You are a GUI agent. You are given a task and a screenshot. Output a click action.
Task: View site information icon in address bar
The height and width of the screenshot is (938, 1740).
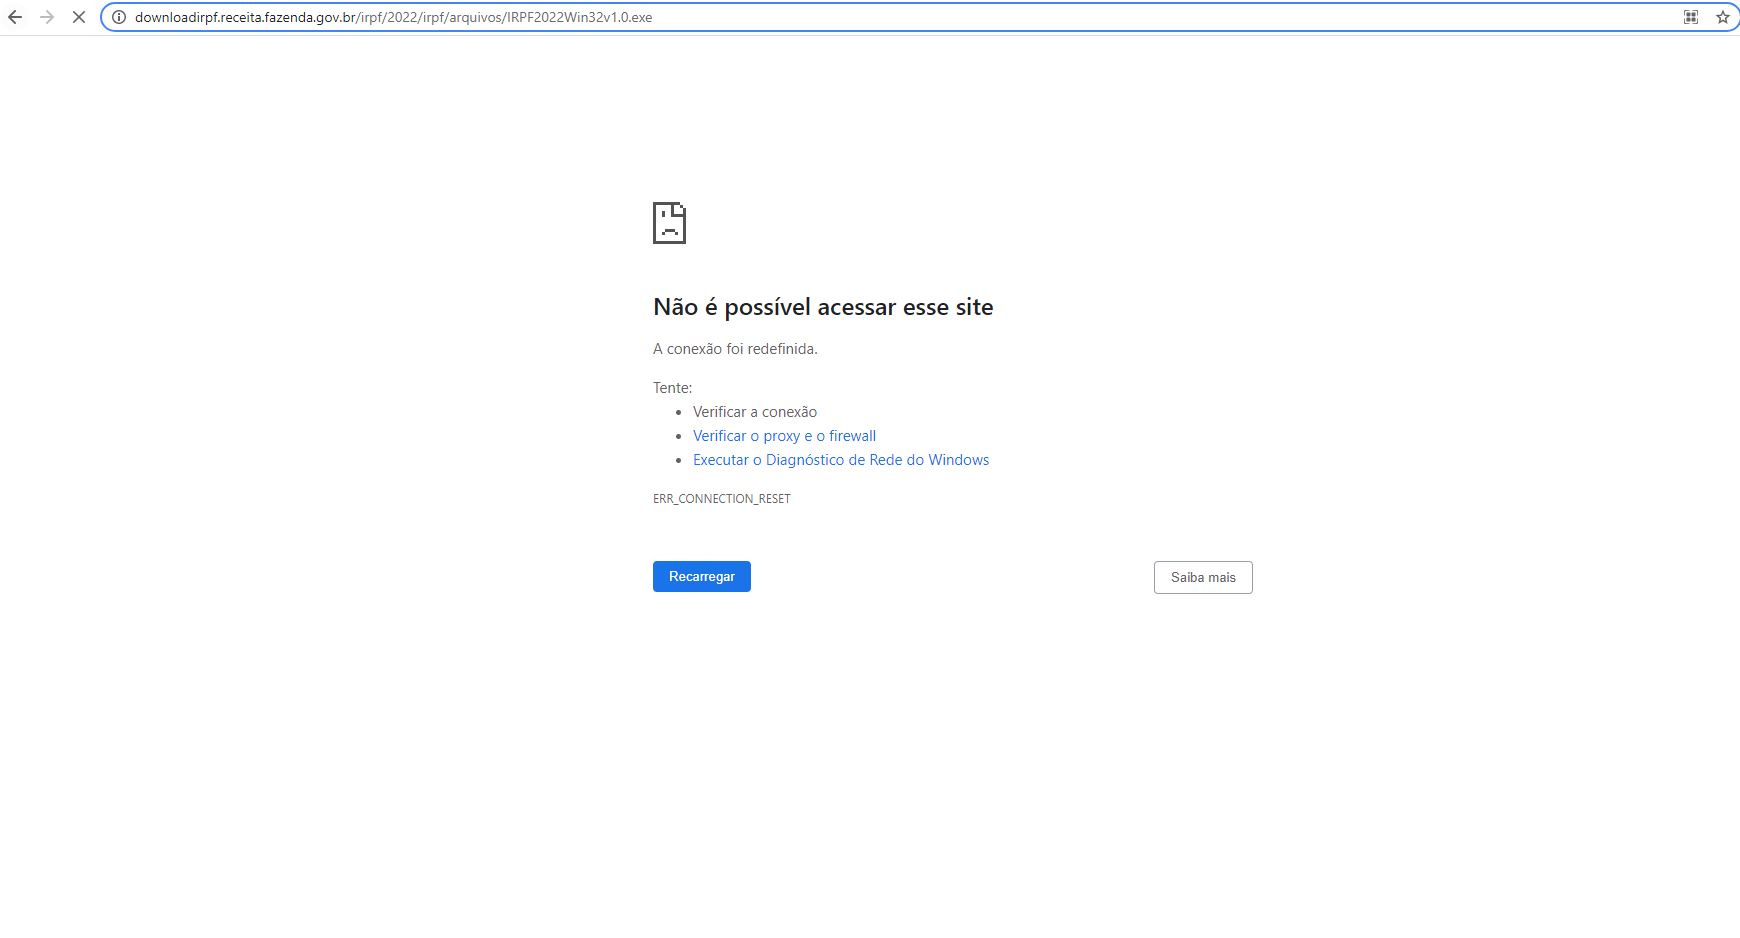click(x=118, y=17)
